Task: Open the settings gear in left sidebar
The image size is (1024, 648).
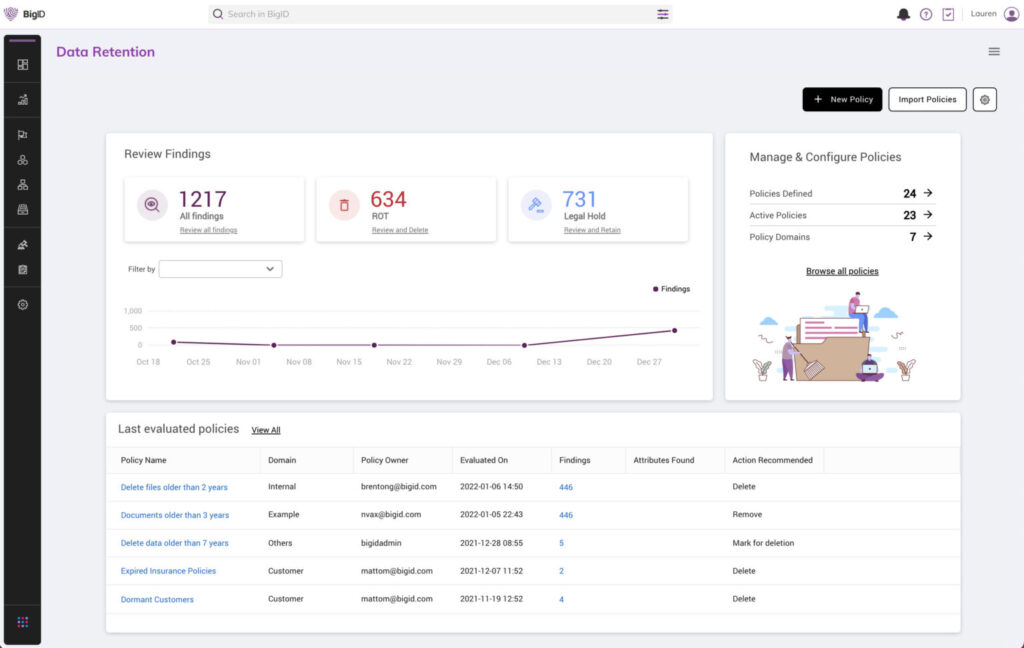Action: coord(23,304)
